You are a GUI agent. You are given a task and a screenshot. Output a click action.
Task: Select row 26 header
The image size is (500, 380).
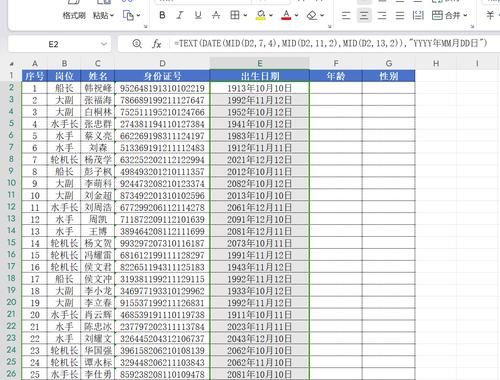point(11,374)
